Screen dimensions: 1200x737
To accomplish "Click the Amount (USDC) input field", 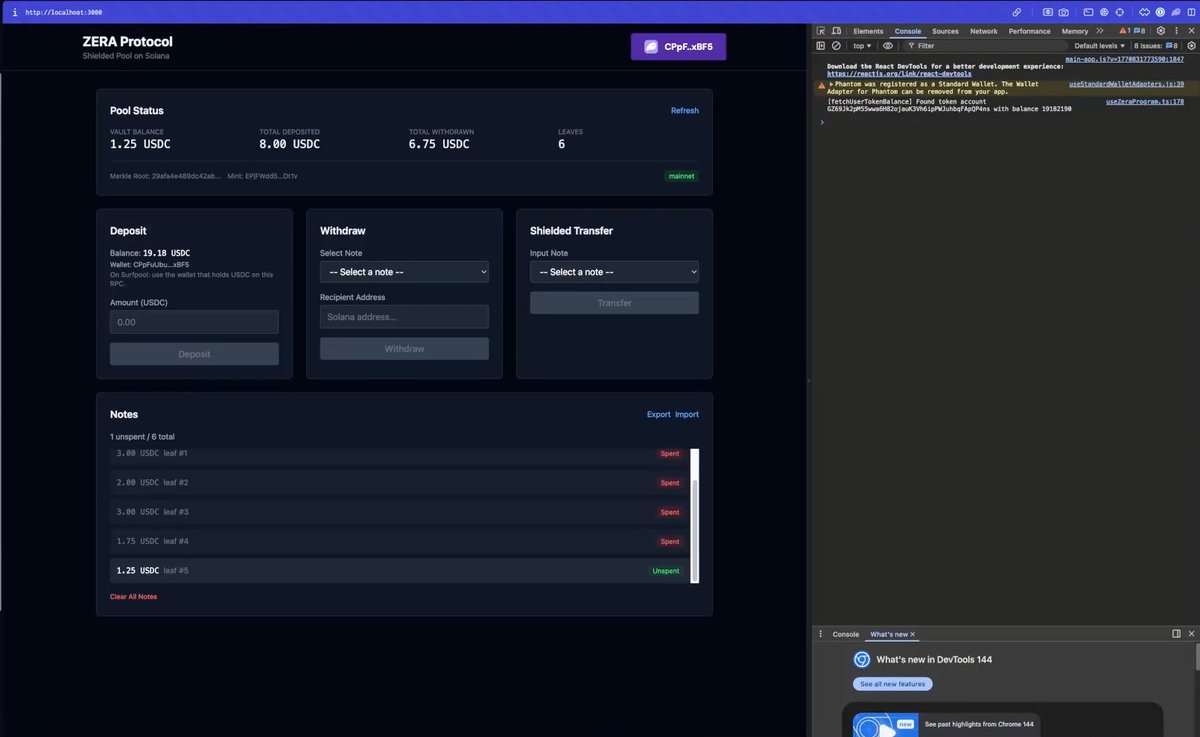I will (194, 322).
